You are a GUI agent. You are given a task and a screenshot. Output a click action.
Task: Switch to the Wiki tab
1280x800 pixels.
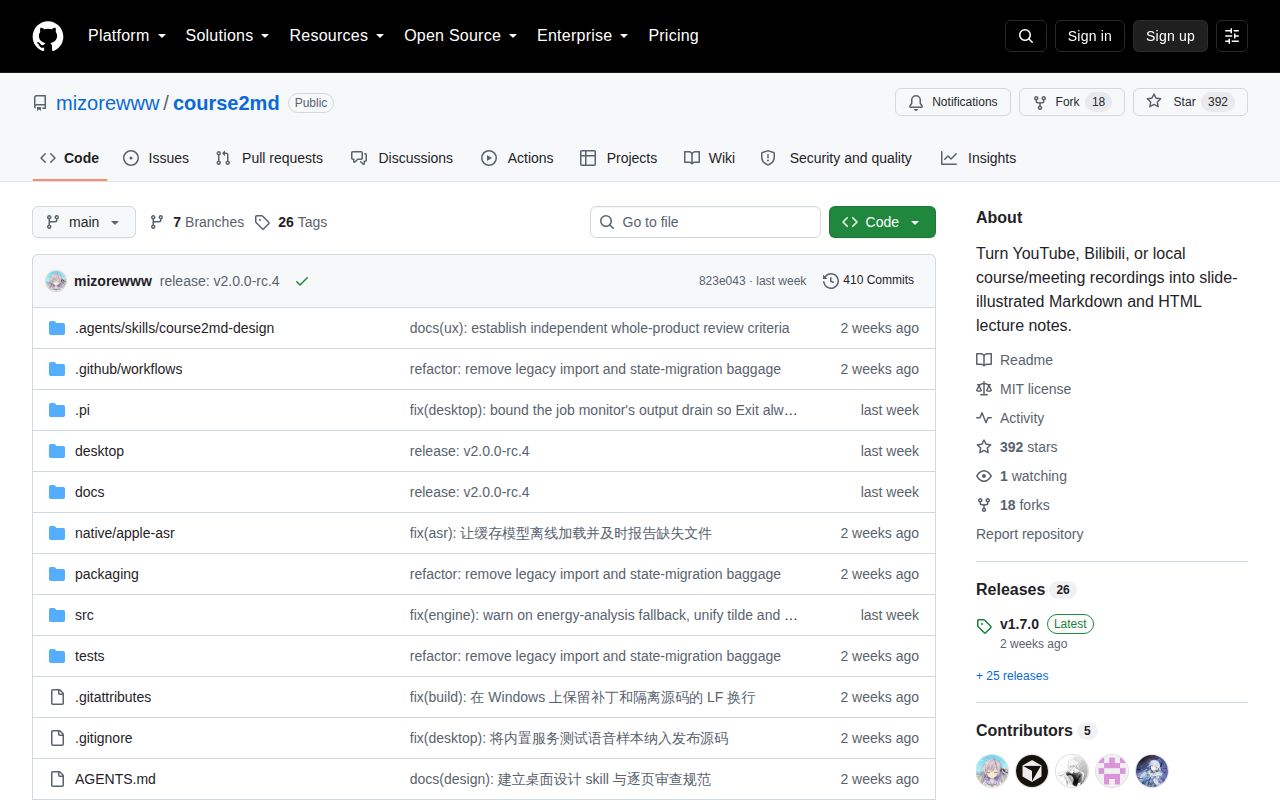tap(709, 158)
